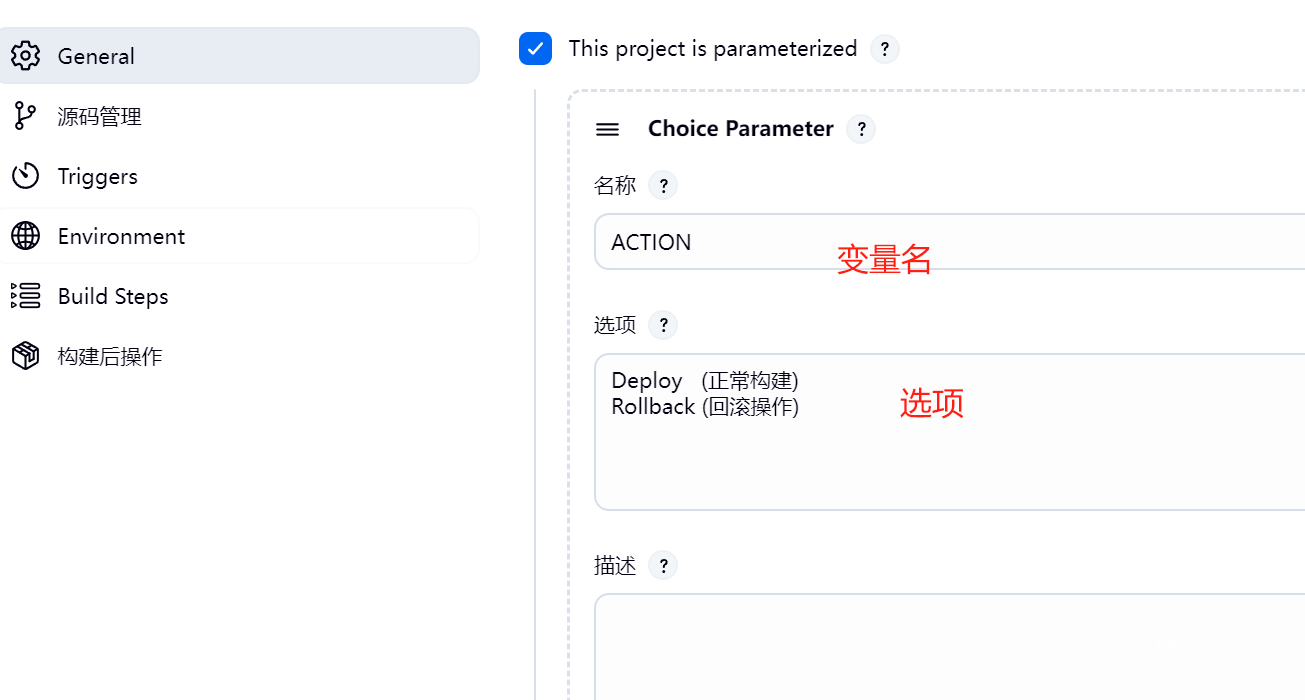The height and width of the screenshot is (700, 1305).
Task: Uncheck This project is parameterized
Action: (536, 48)
